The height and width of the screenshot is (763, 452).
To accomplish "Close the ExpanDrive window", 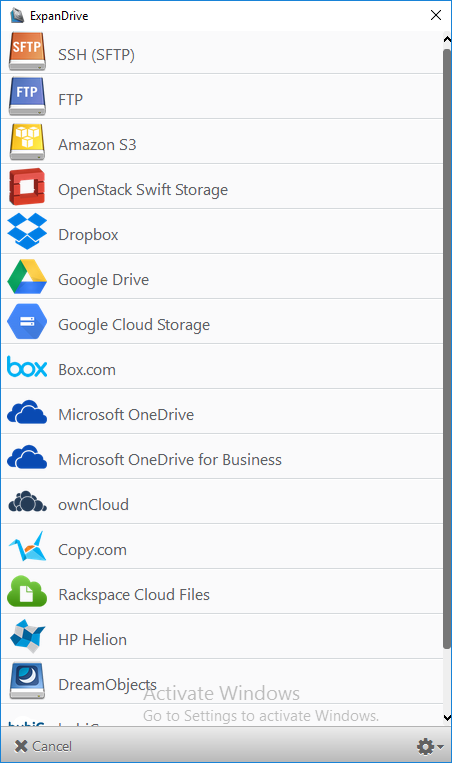I will [436, 15].
